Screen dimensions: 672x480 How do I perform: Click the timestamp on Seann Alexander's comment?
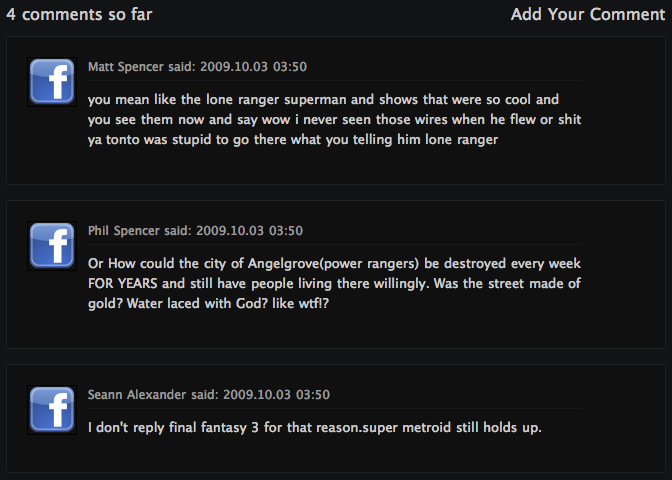pos(276,395)
